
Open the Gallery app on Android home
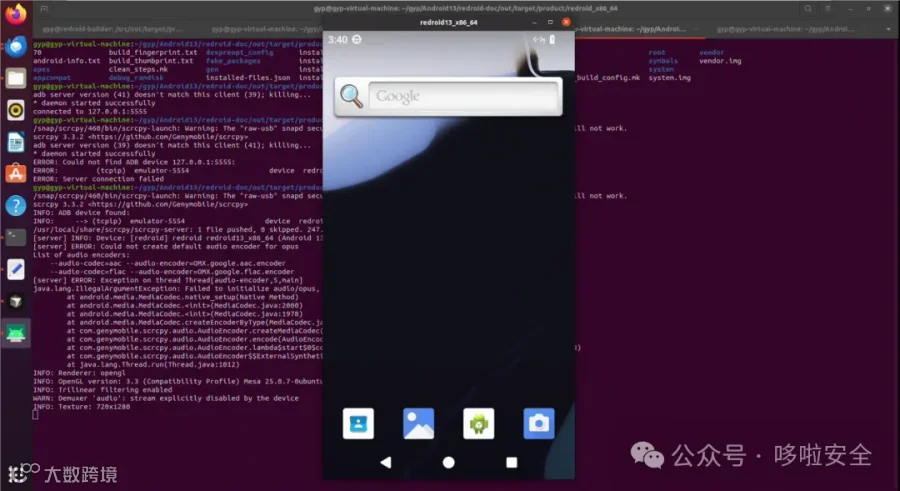(418, 423)
